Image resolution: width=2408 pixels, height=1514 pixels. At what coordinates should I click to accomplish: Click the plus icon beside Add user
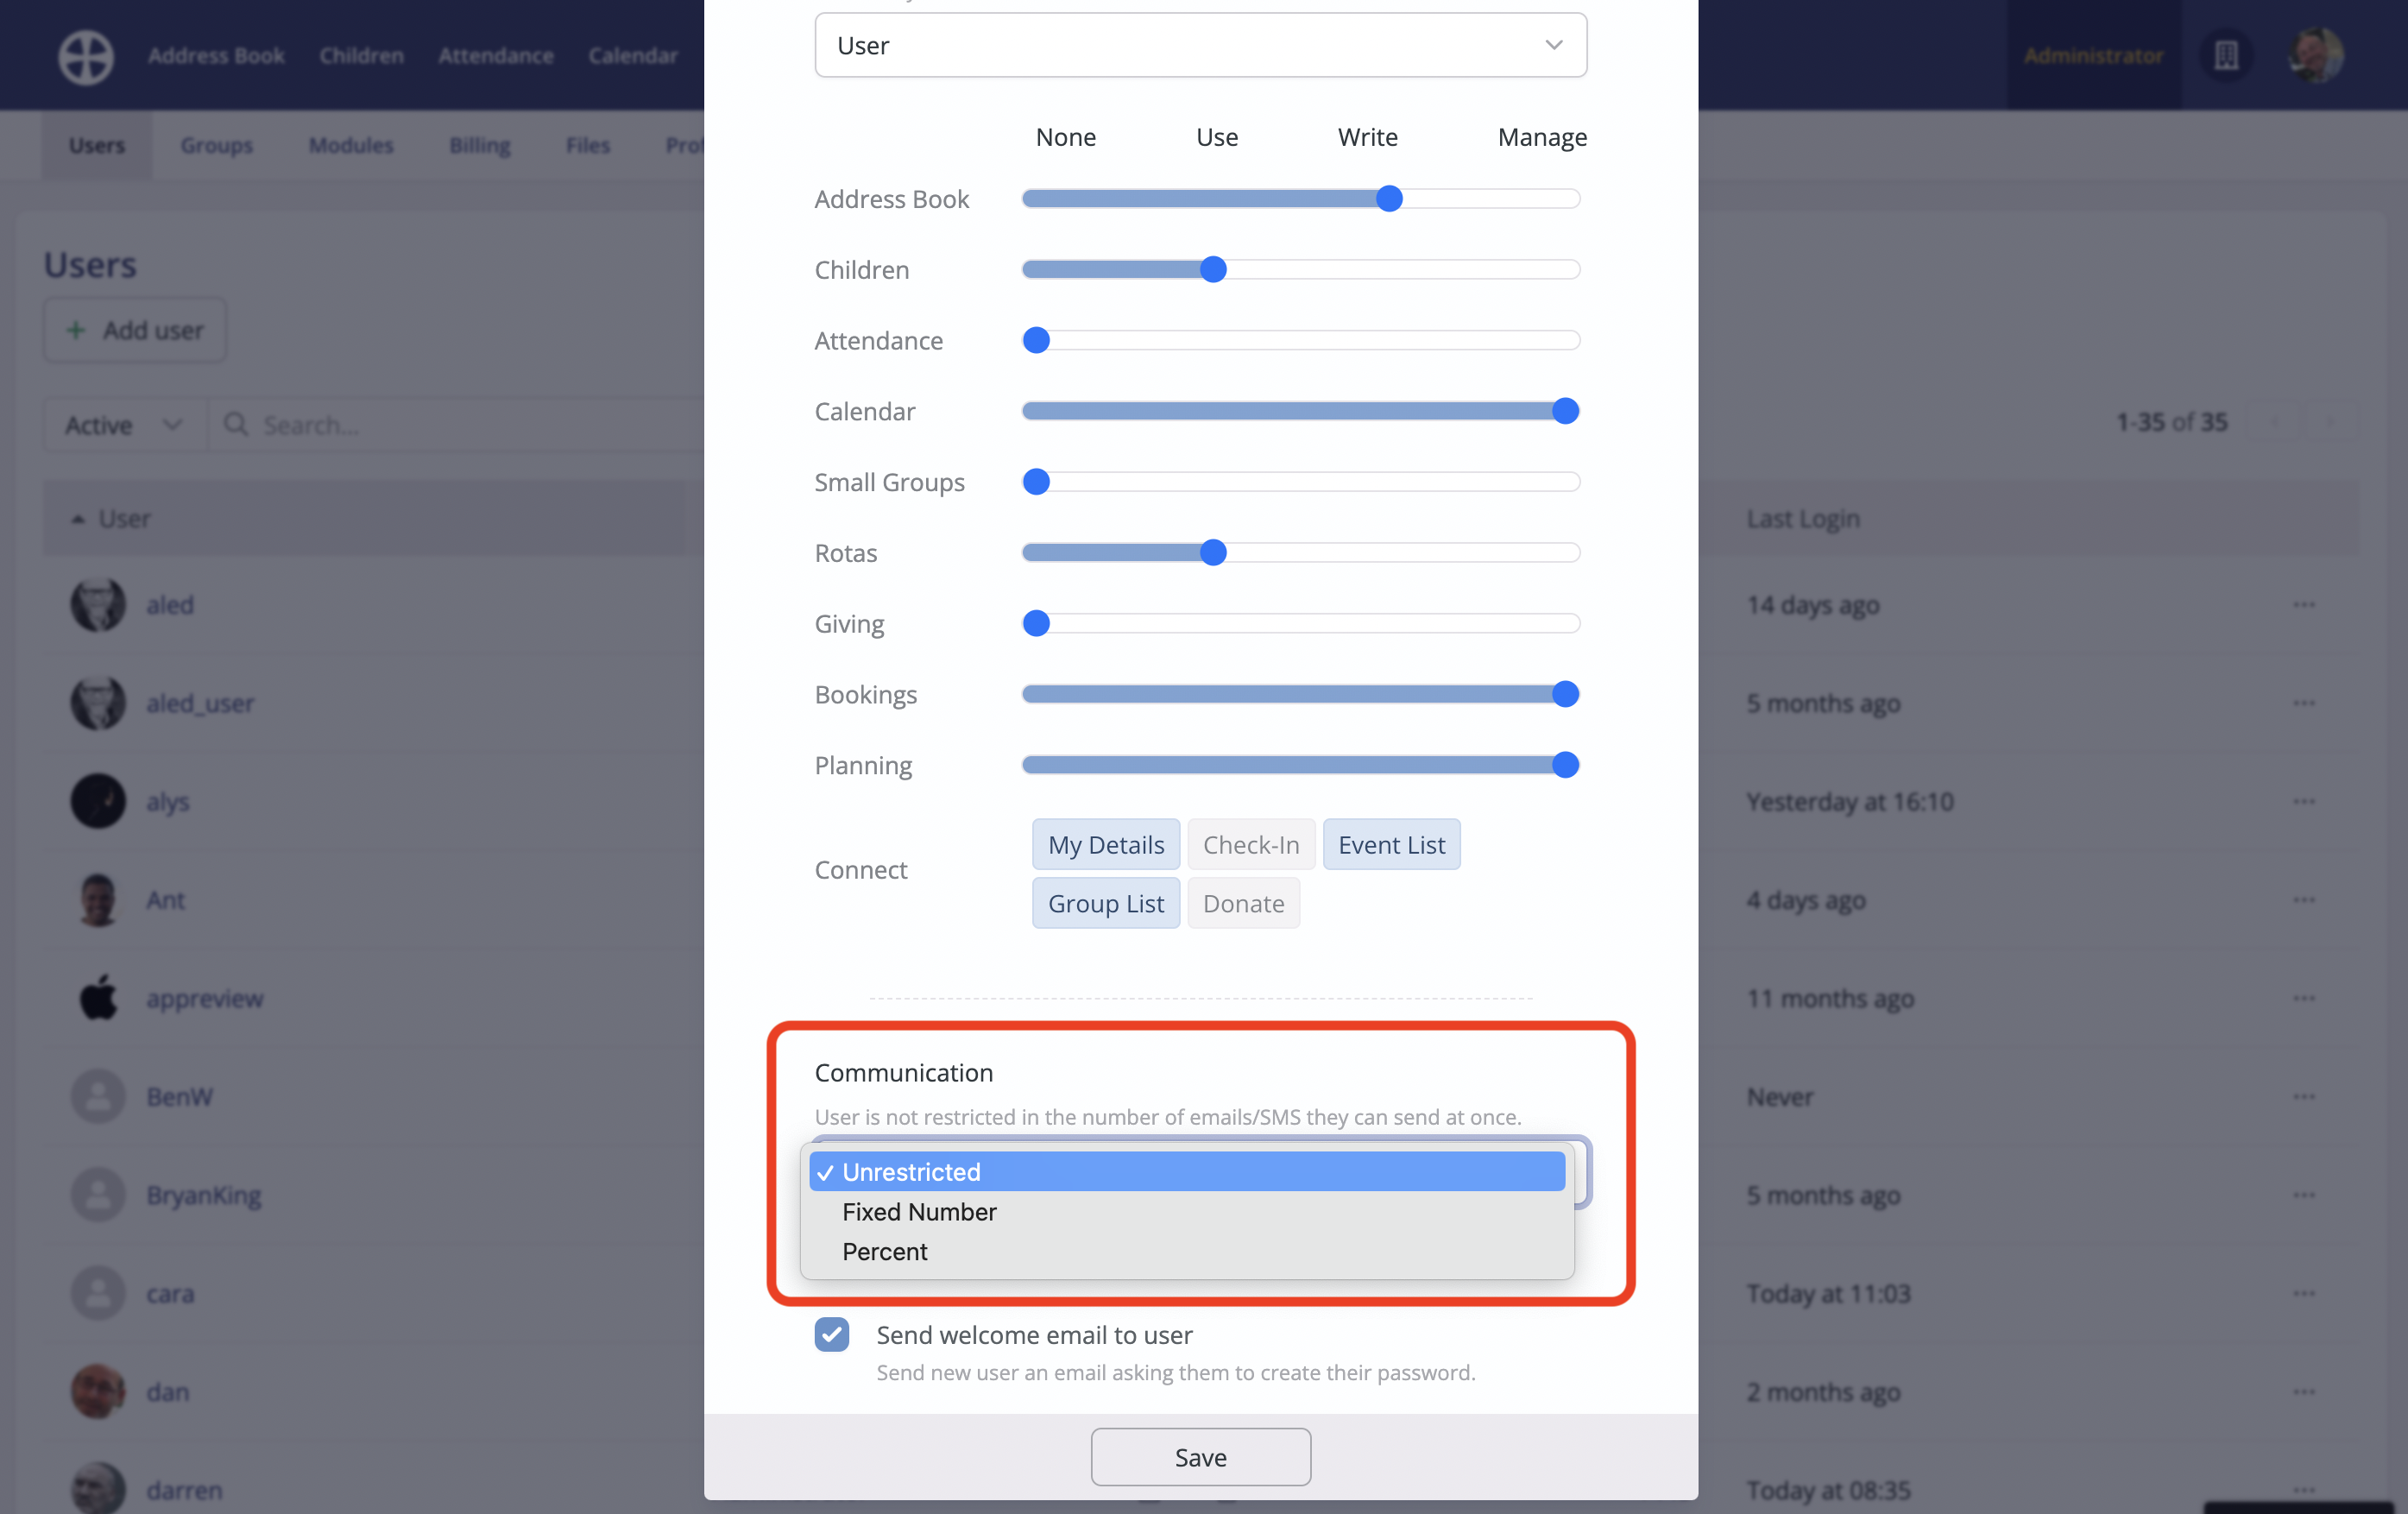tap(76, 330)
